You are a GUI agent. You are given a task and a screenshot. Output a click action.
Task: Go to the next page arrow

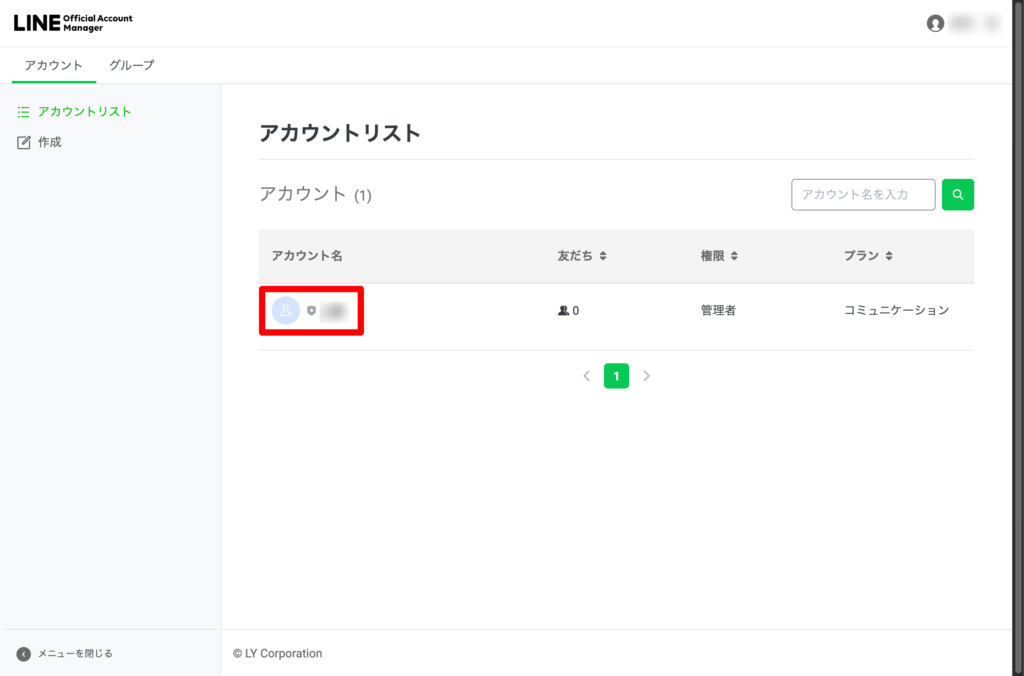click(x=647, y=376)
